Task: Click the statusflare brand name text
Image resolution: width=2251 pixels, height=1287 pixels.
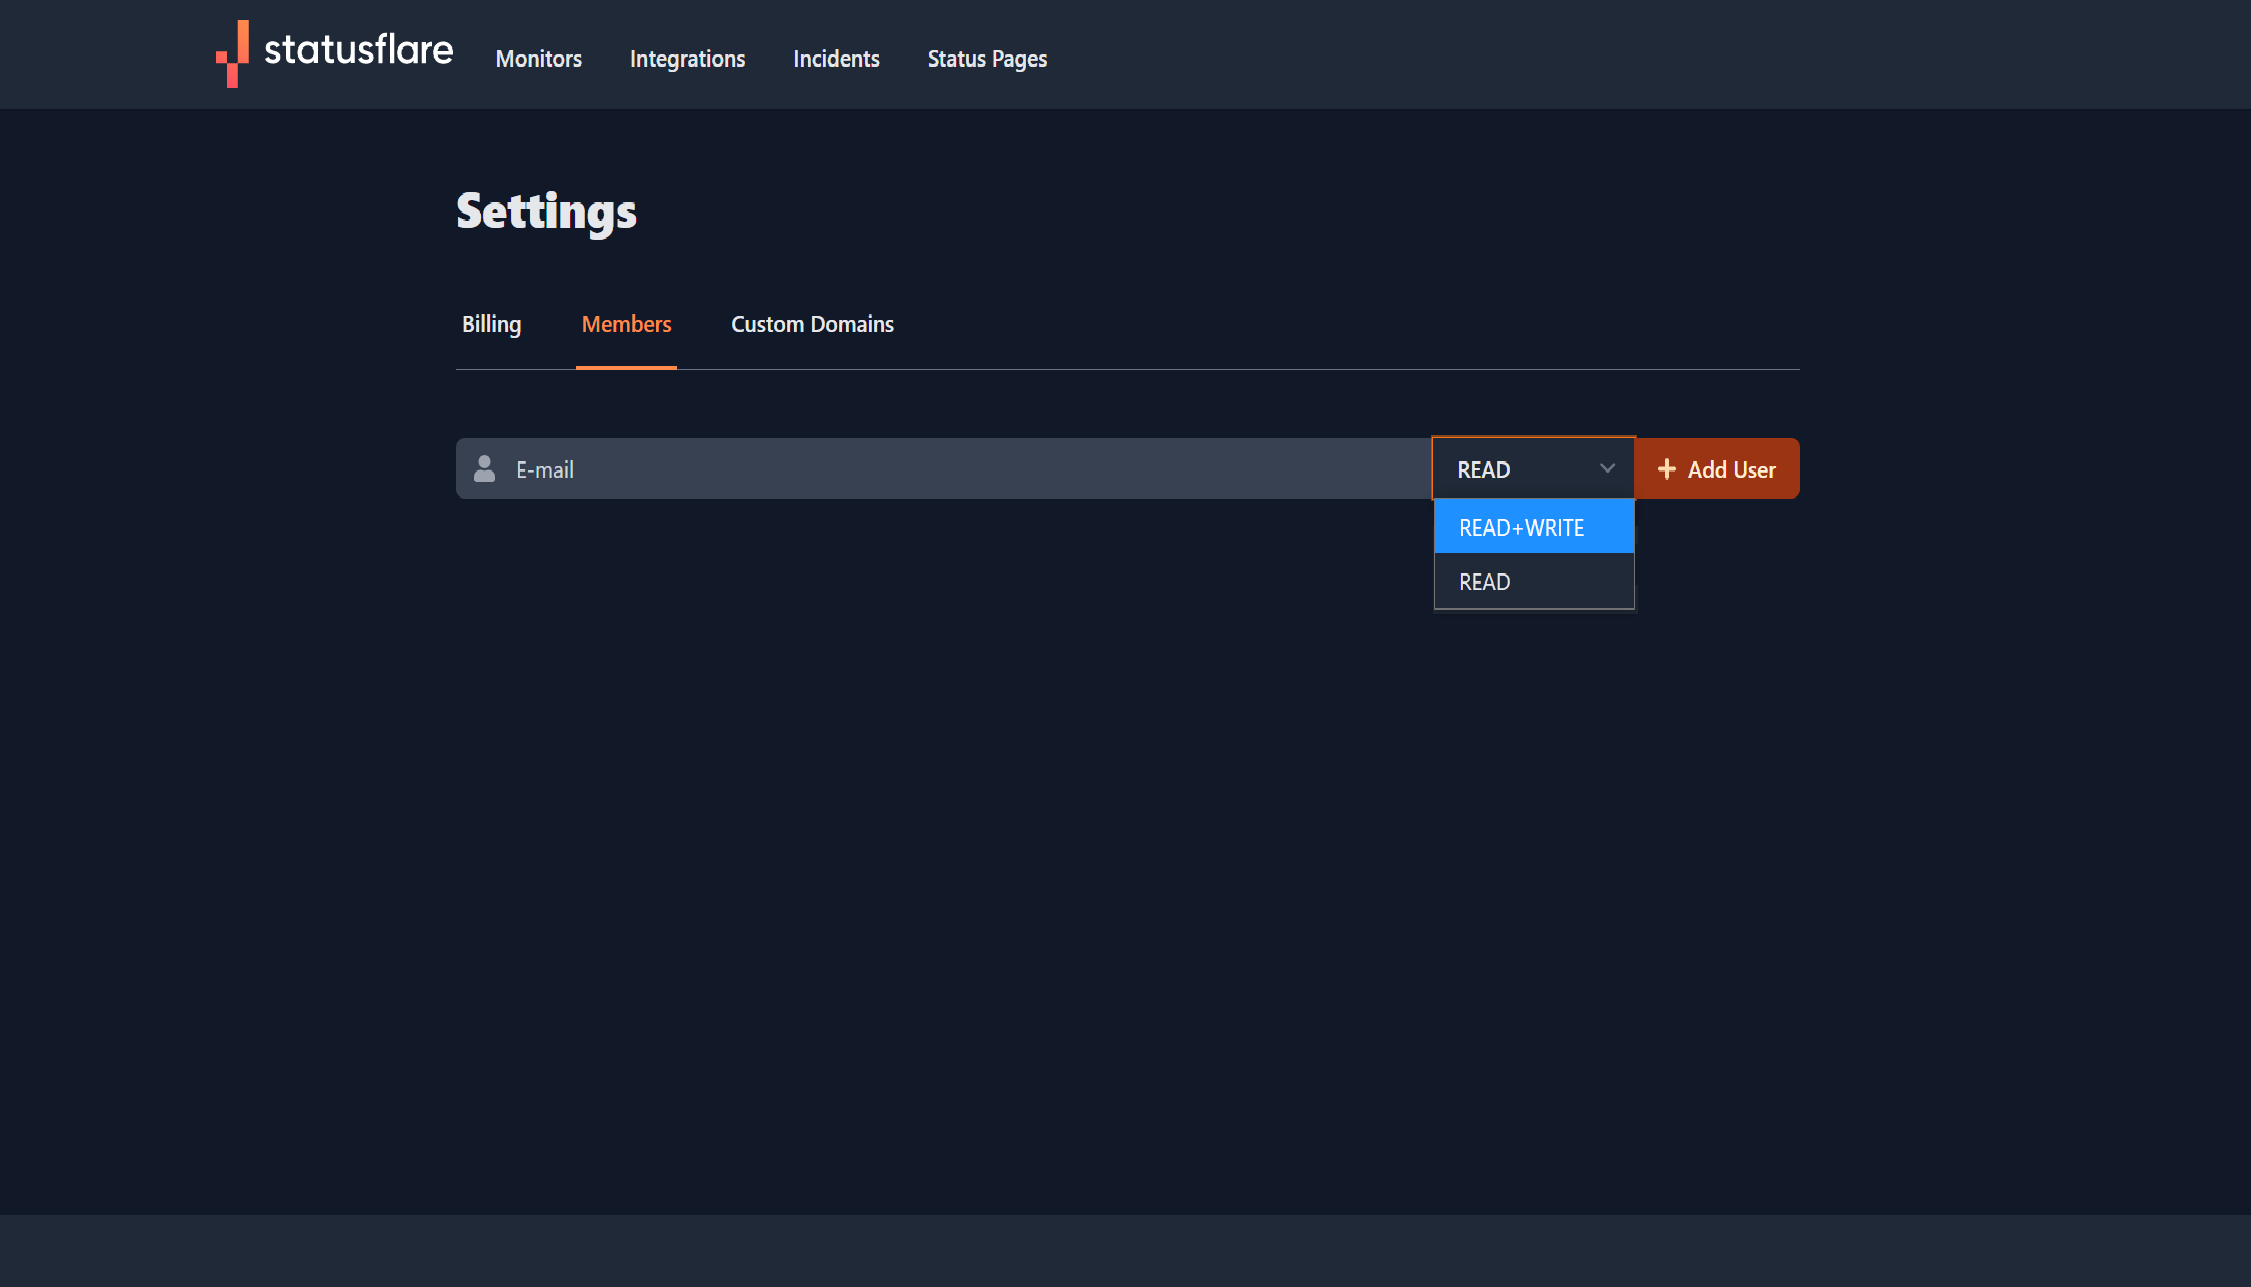Action: tap(358, 50)
